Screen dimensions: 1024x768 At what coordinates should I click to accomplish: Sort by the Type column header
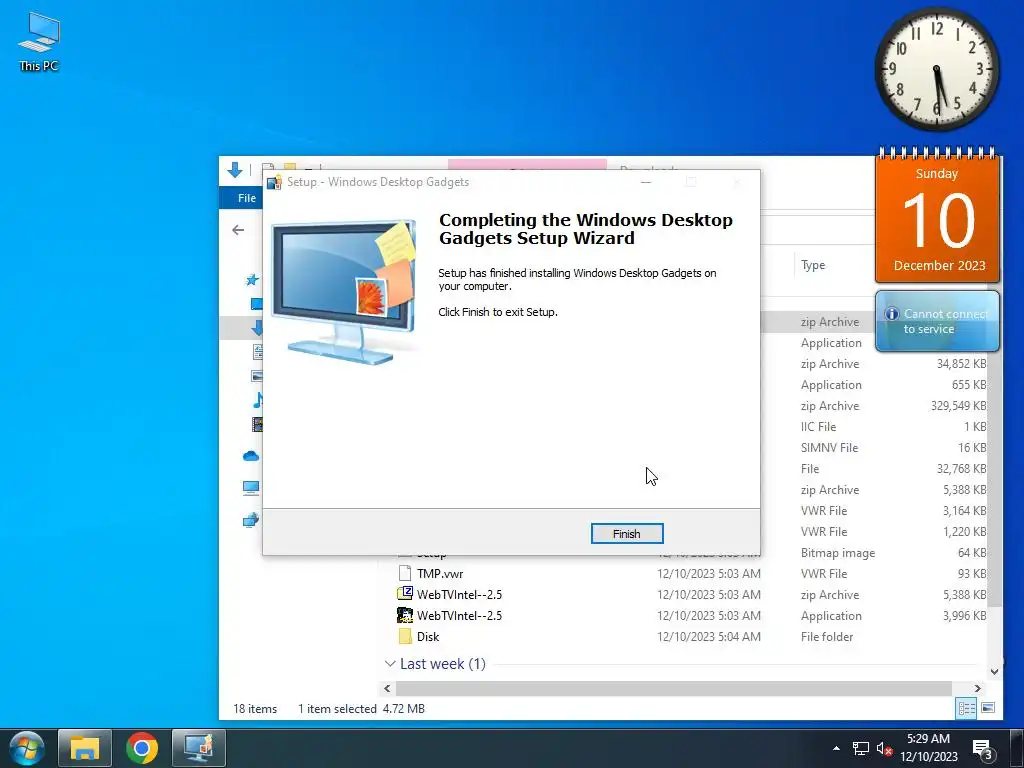(813, 264)
